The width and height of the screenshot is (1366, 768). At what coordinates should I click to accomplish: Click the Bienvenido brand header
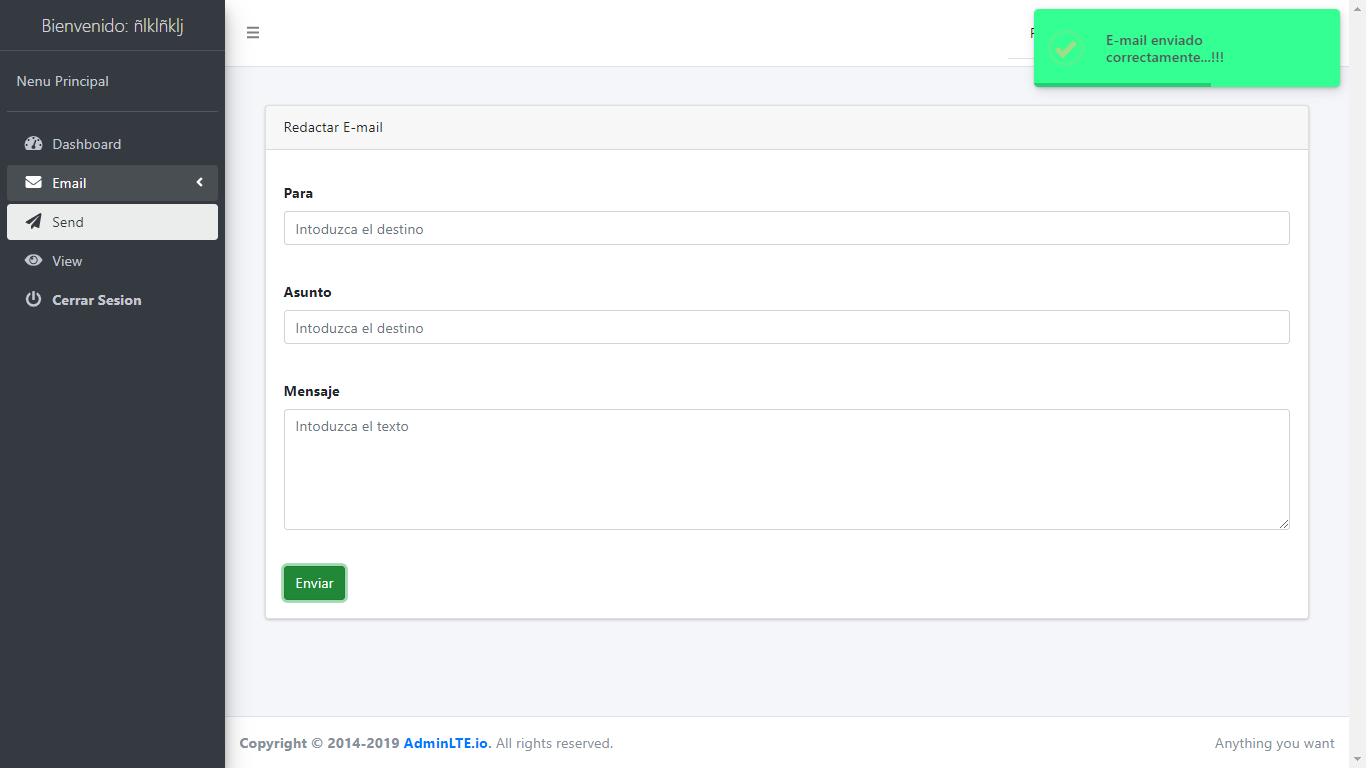(x=112, y=26)
